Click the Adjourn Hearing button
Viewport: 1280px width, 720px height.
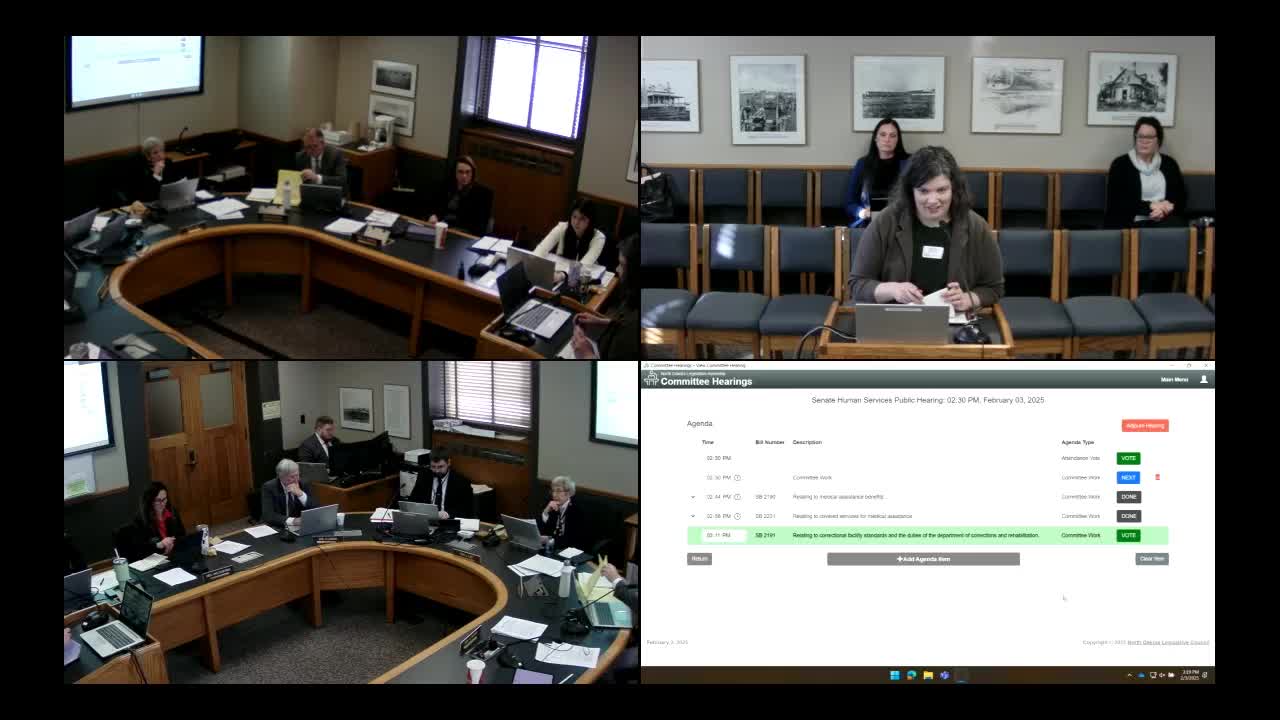(1145, 425)
